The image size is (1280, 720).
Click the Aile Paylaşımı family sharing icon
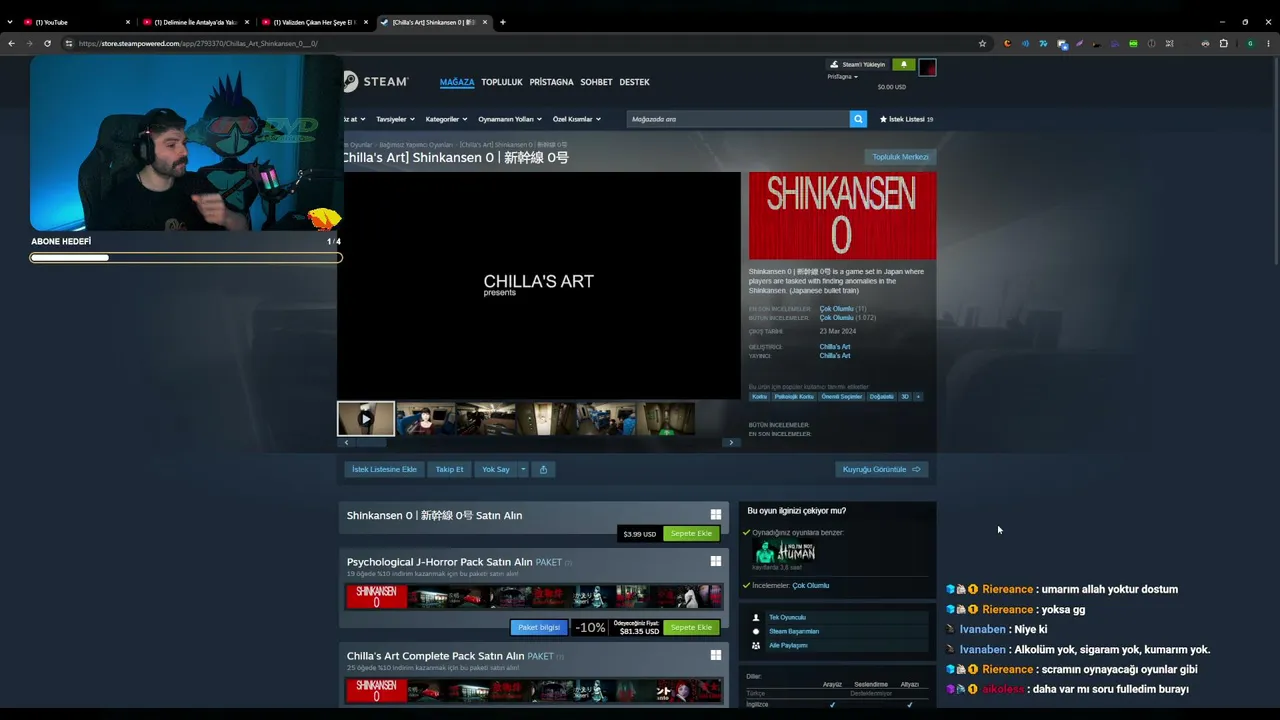[756, 645]
